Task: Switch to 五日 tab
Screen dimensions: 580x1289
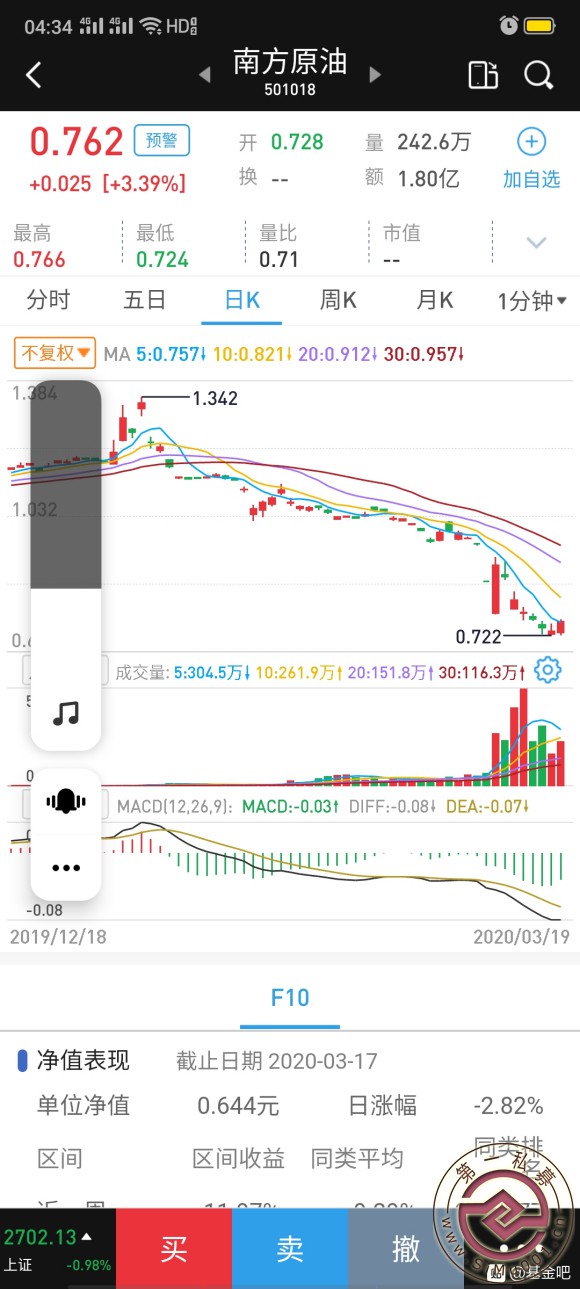Action: coord(145,300)
